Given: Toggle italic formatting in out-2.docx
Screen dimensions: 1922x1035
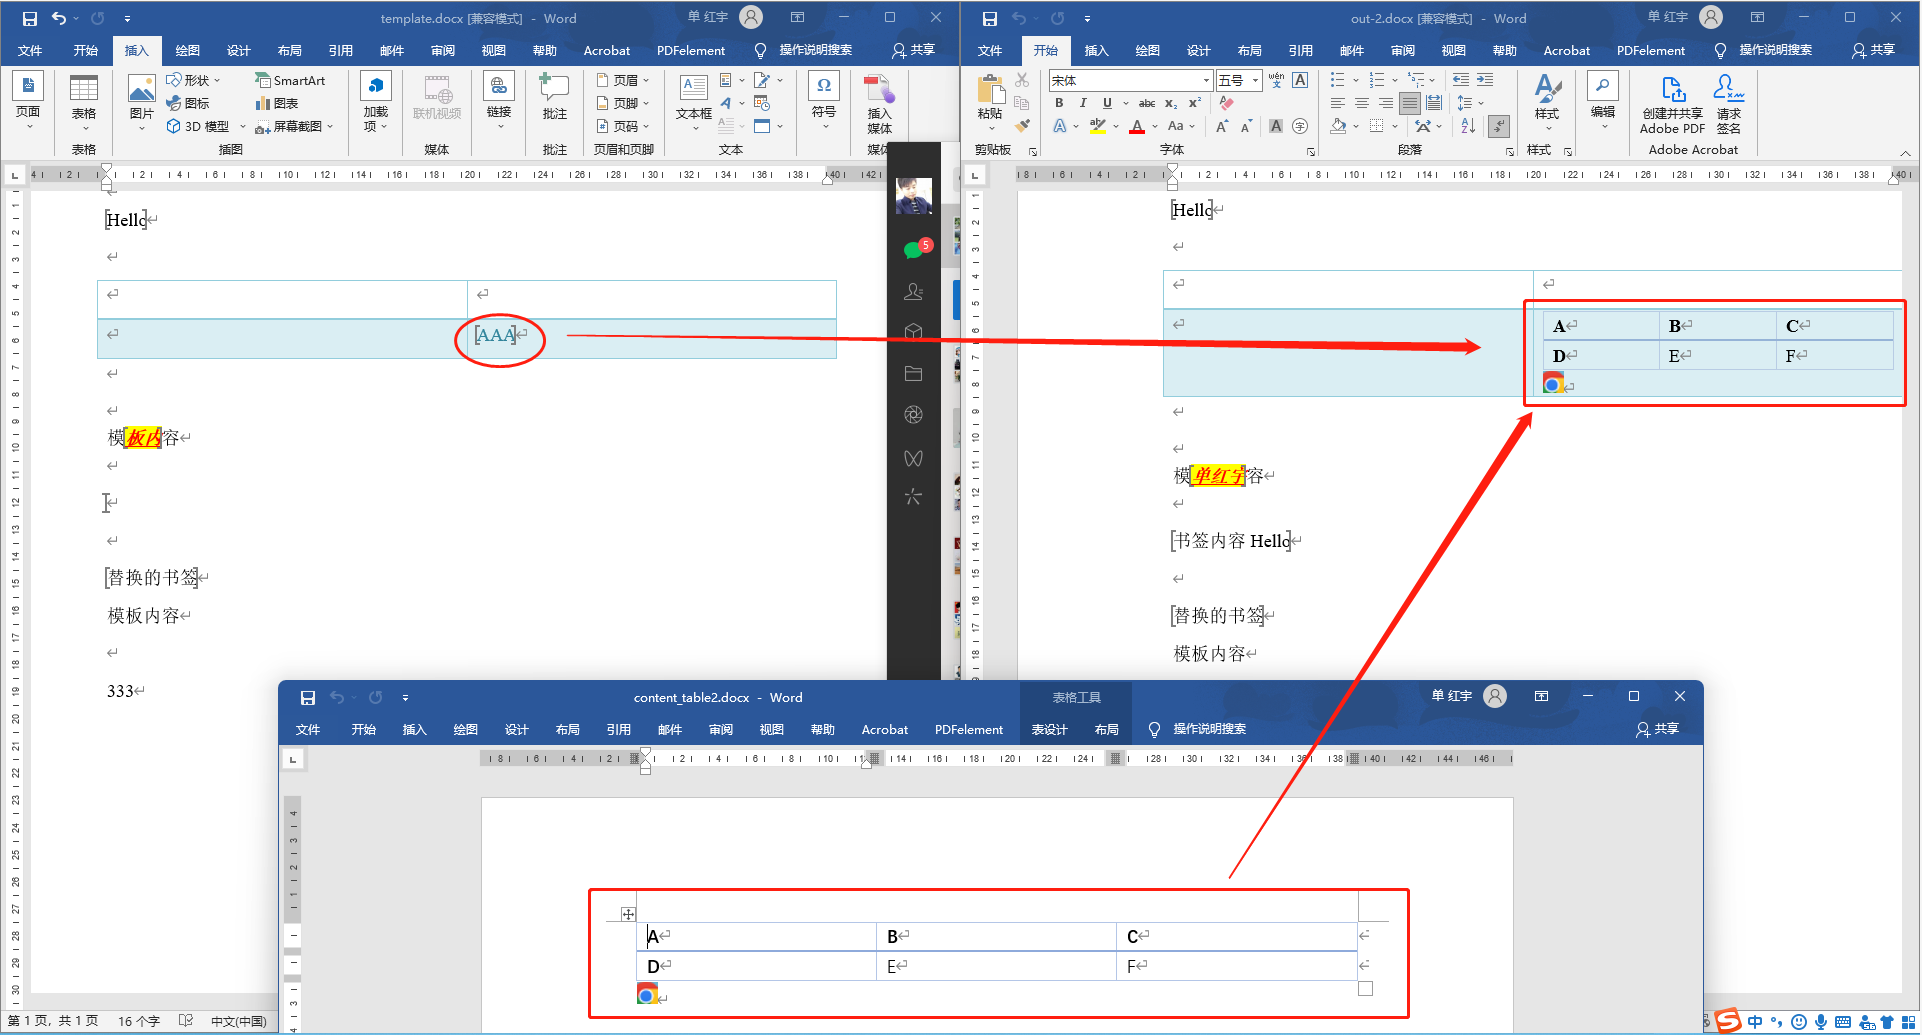Looking at the screenshot, I should [x=1083, y=102].
